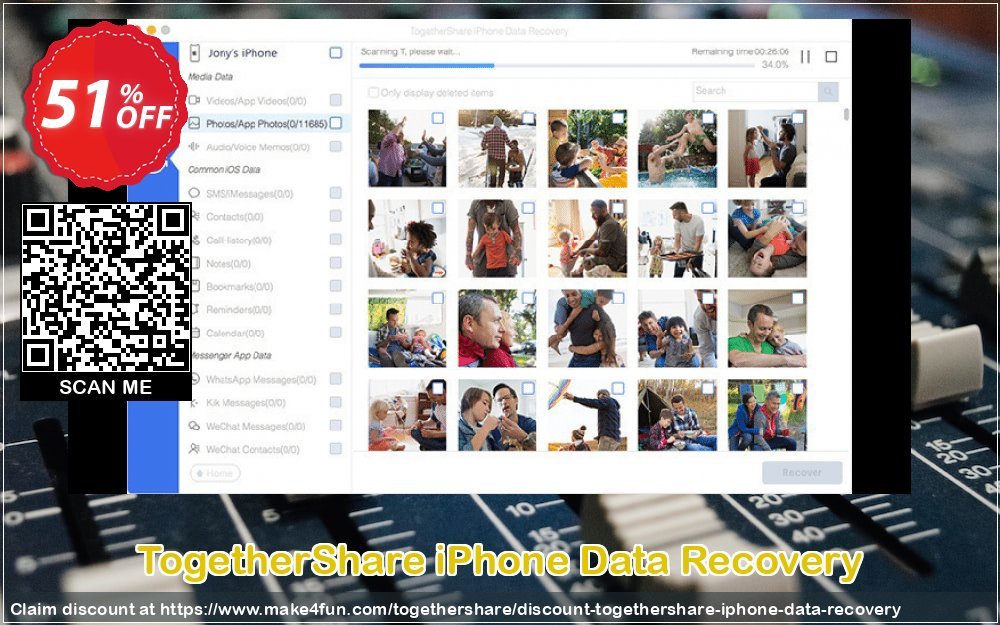Click the magnifier search button

[828, 92]
